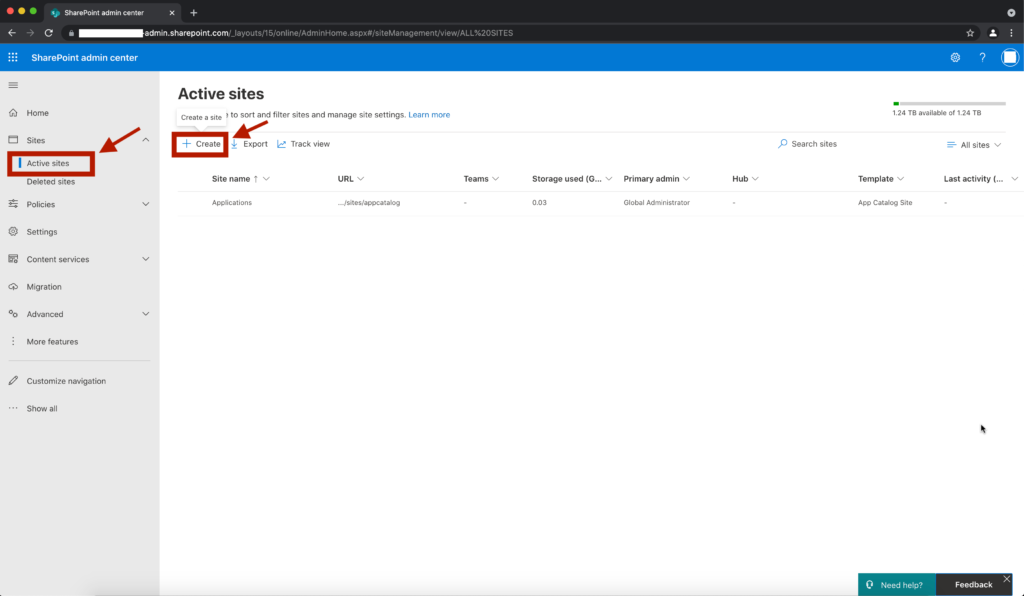1024x596 pixels.
Task: Click the Global Administrator cell
Action: tap(656, 203)
